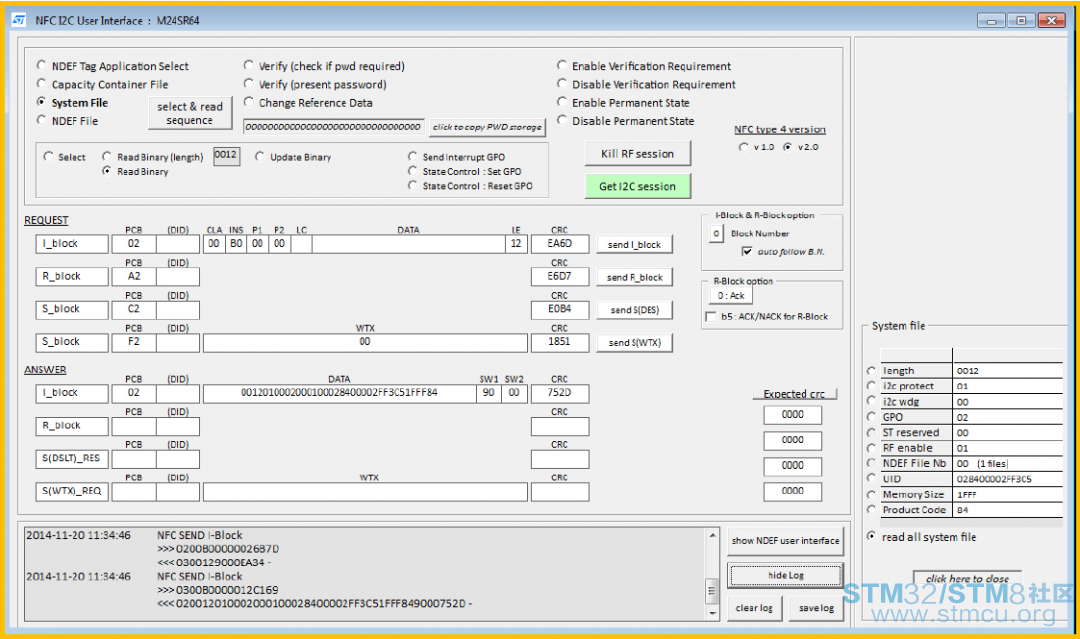Click the request I_block PCB field
Viewport: 1080px width, 639px height.
pos(134,244)
